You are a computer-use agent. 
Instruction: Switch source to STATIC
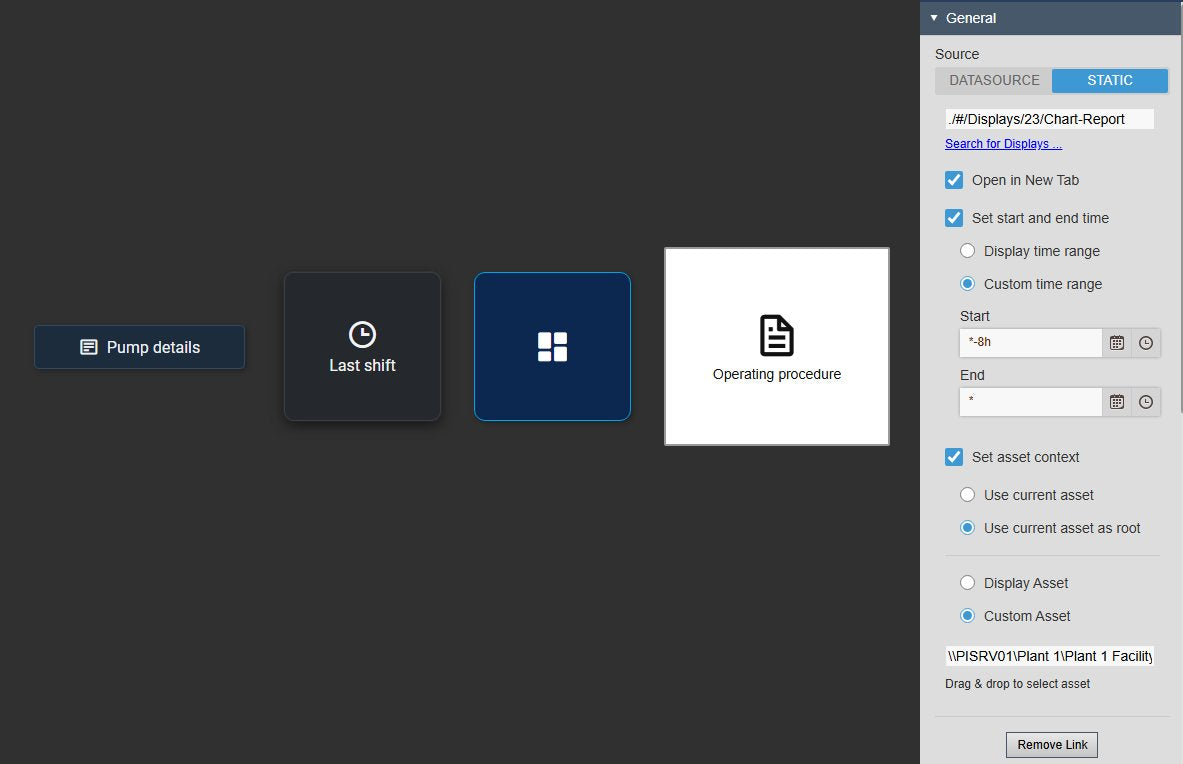click(x=1110, y=80)
